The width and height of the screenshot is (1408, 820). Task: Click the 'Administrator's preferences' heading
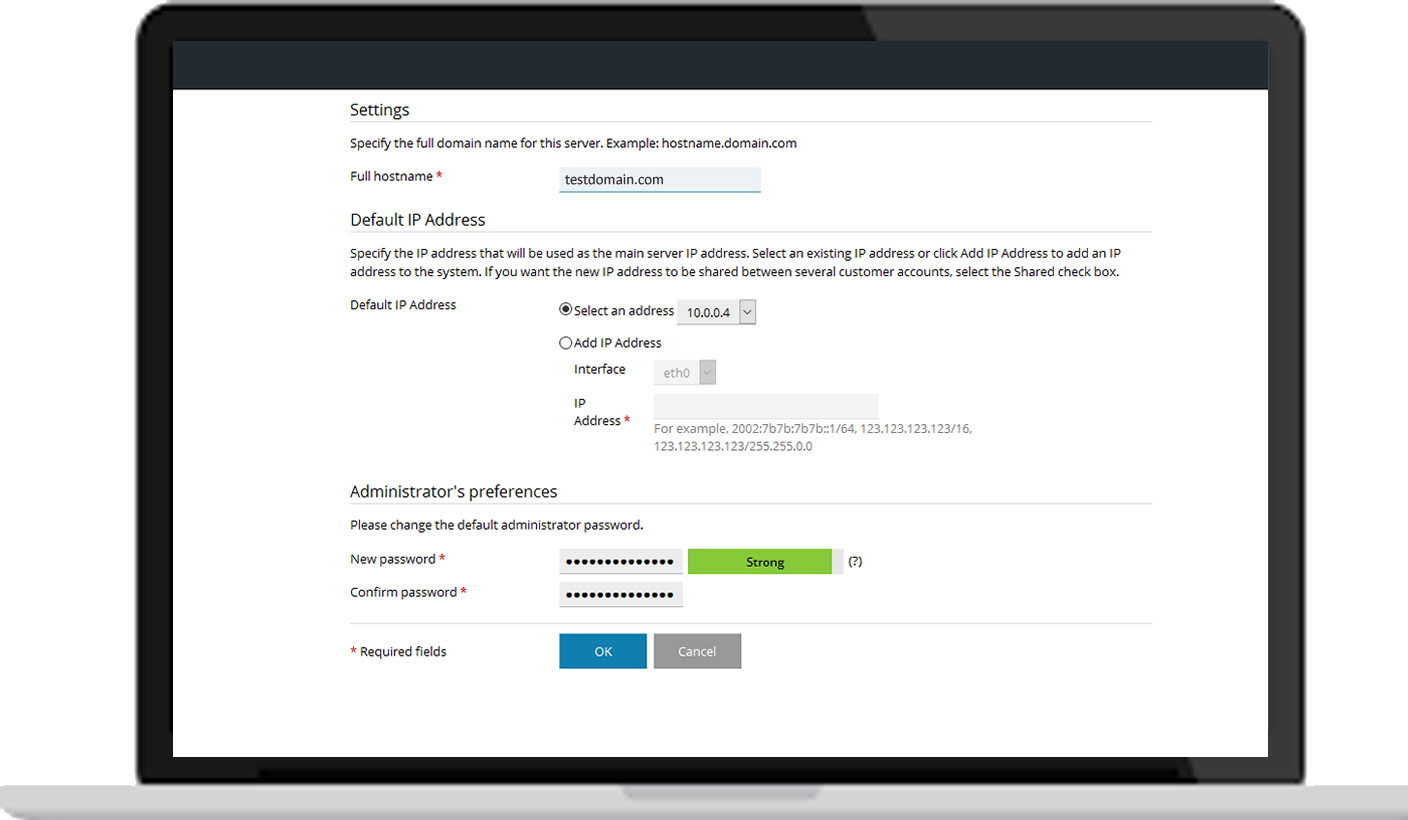[x=454, y=492]
